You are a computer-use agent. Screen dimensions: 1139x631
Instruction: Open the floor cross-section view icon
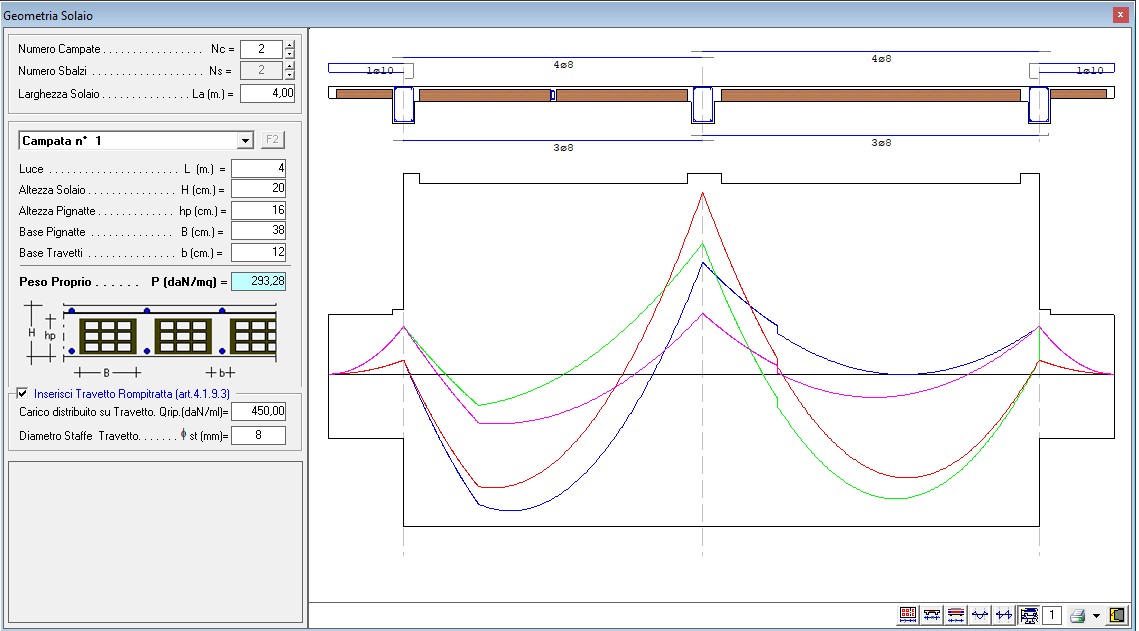(x=908, y=615)
